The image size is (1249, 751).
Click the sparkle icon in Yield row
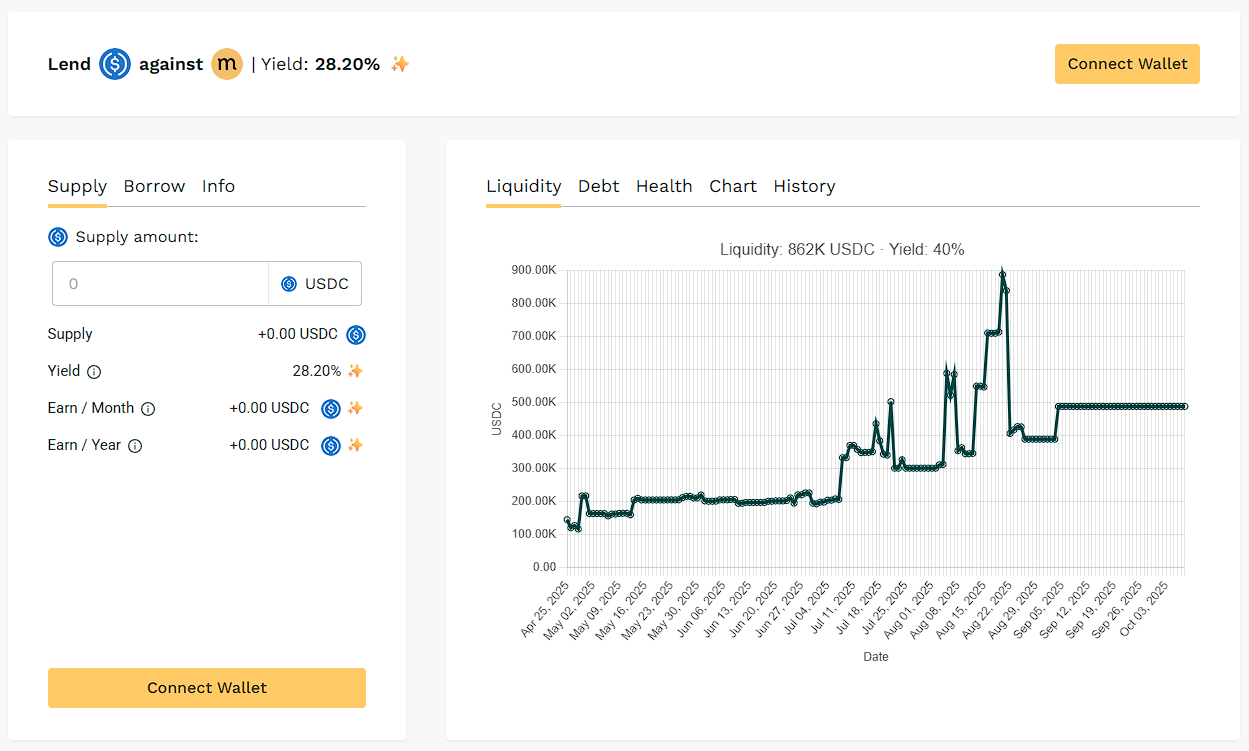click(355, 372)
